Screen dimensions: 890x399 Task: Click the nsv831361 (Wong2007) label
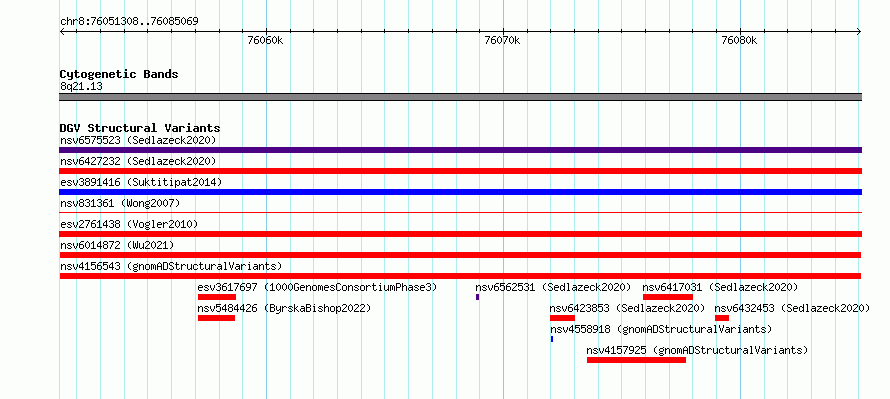[x=120, y=203]
